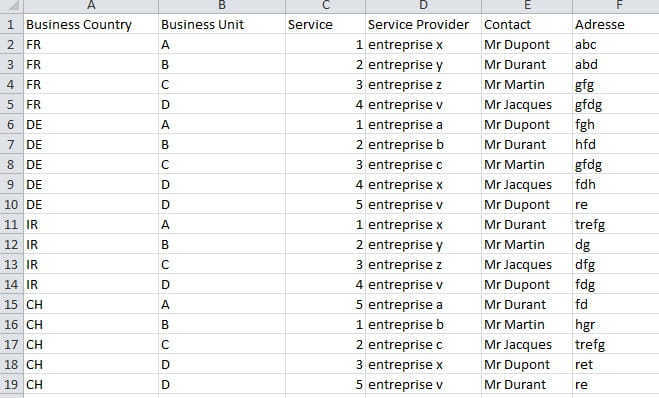
Task: Click the Service Provider header cell
Action: [x=423, y=24]
